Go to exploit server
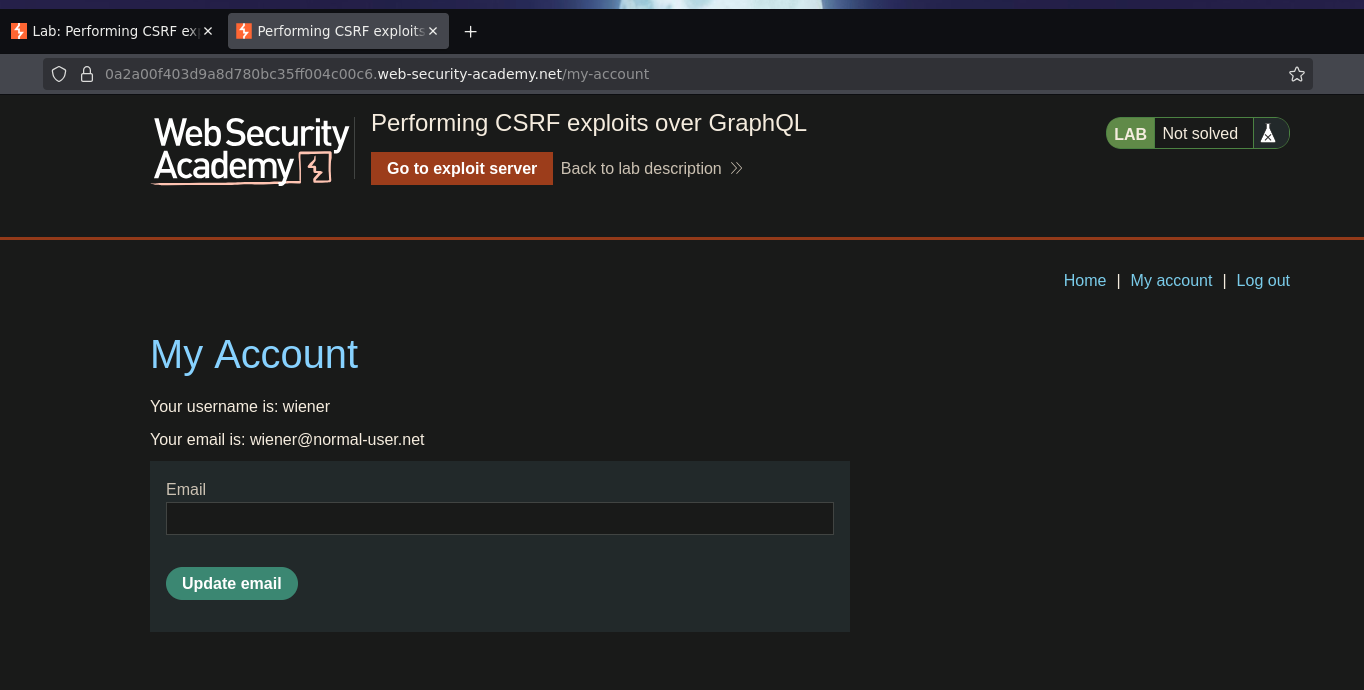 pos(462,168)
